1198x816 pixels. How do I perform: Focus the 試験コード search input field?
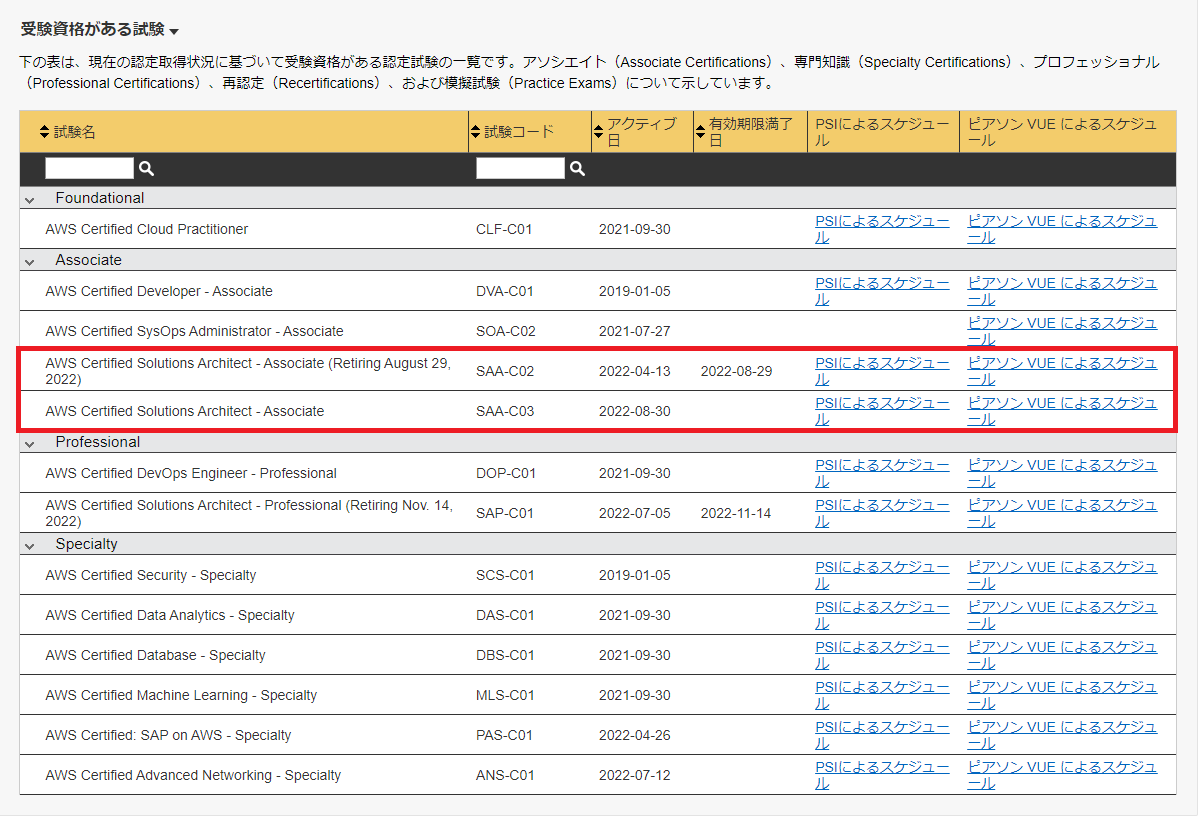pyautogui.click(x=520, y=168)
